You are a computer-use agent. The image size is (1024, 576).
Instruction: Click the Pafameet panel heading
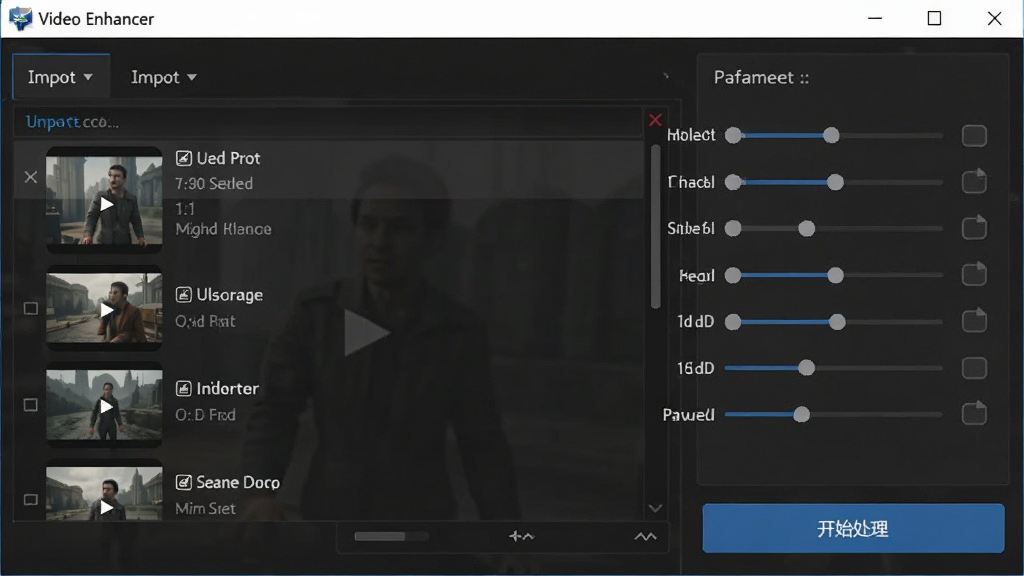(x=761, y=78)
